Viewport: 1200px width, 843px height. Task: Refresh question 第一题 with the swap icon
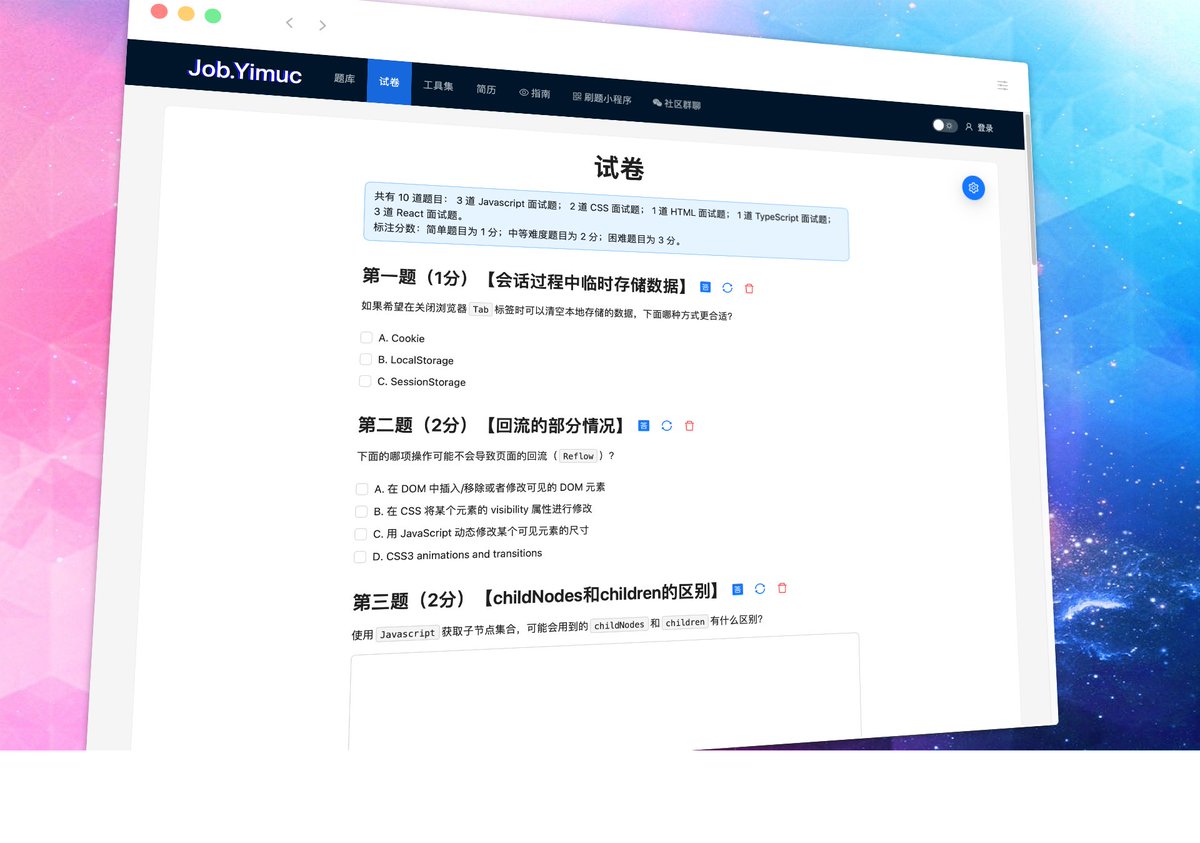click(x=727, y=288)
